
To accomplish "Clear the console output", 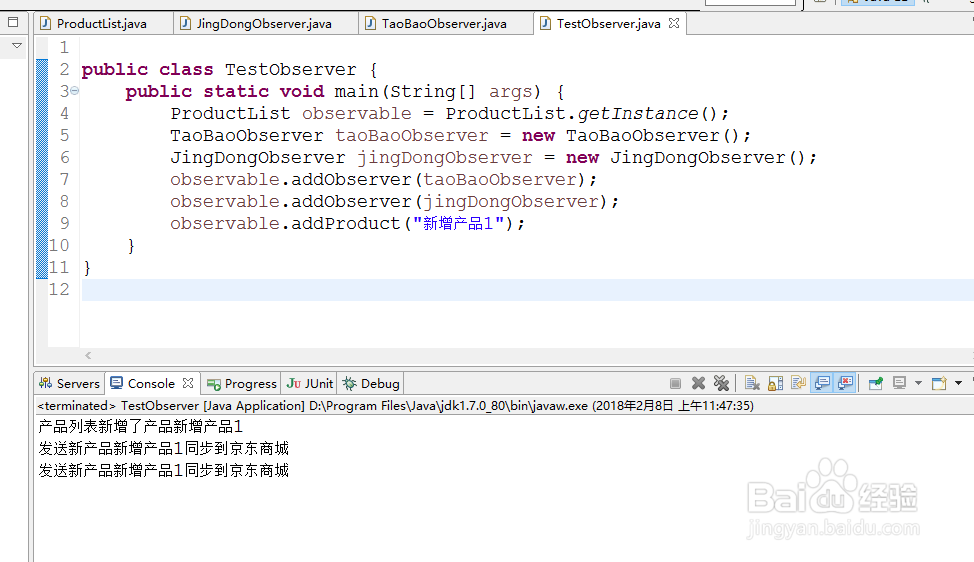I will point(752,383).
